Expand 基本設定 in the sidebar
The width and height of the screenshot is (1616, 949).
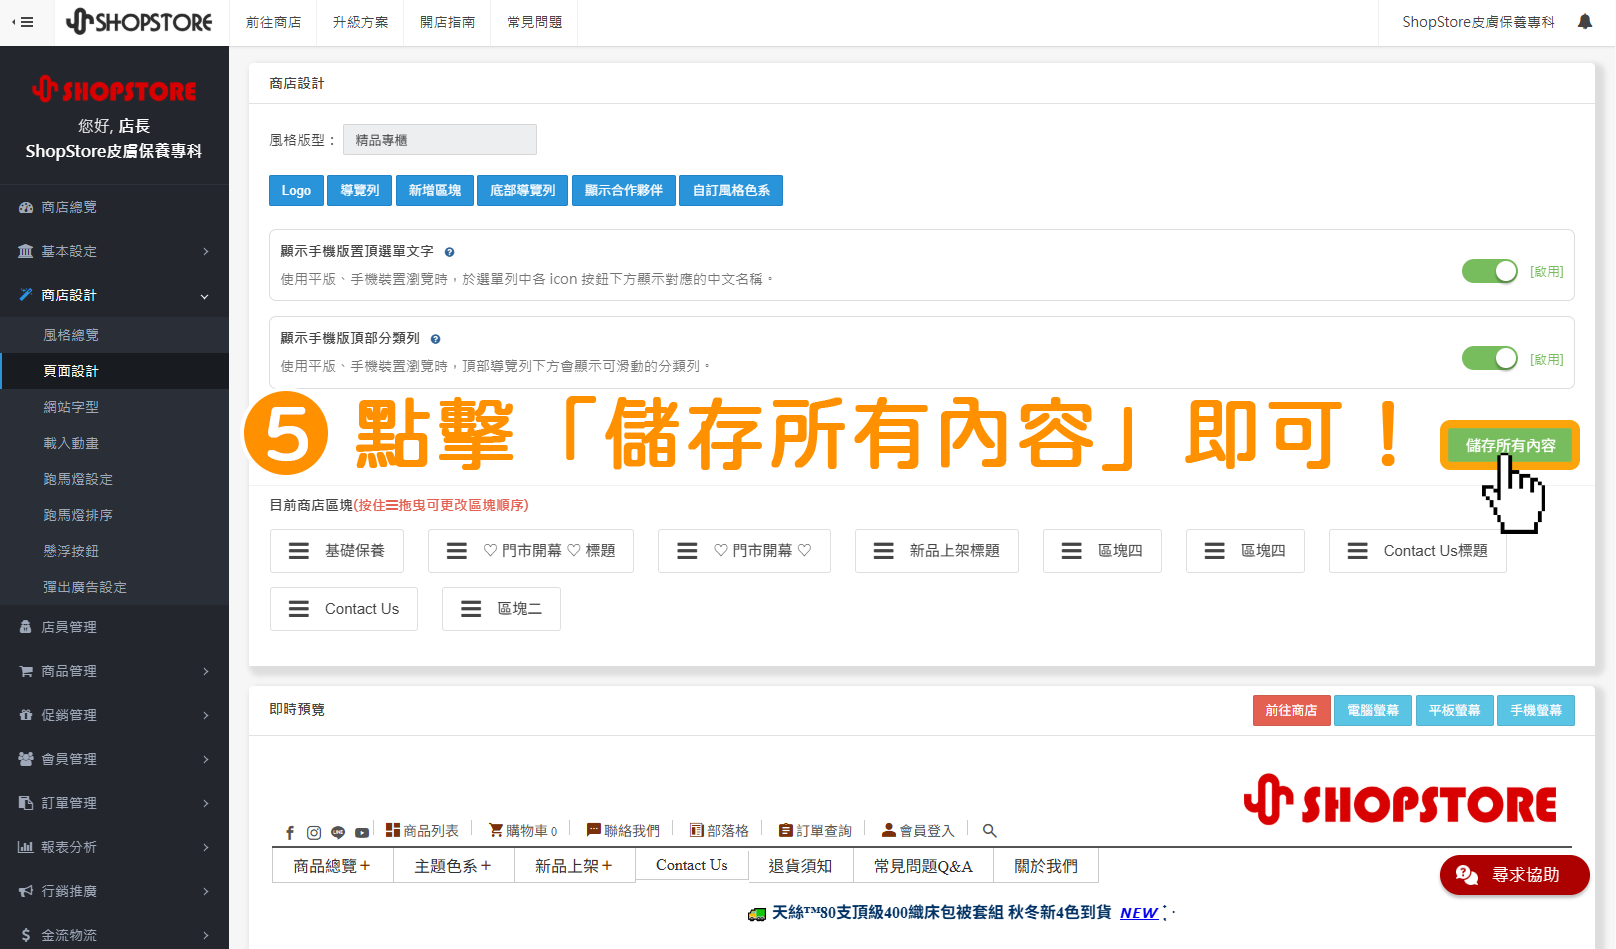point(114,252)
